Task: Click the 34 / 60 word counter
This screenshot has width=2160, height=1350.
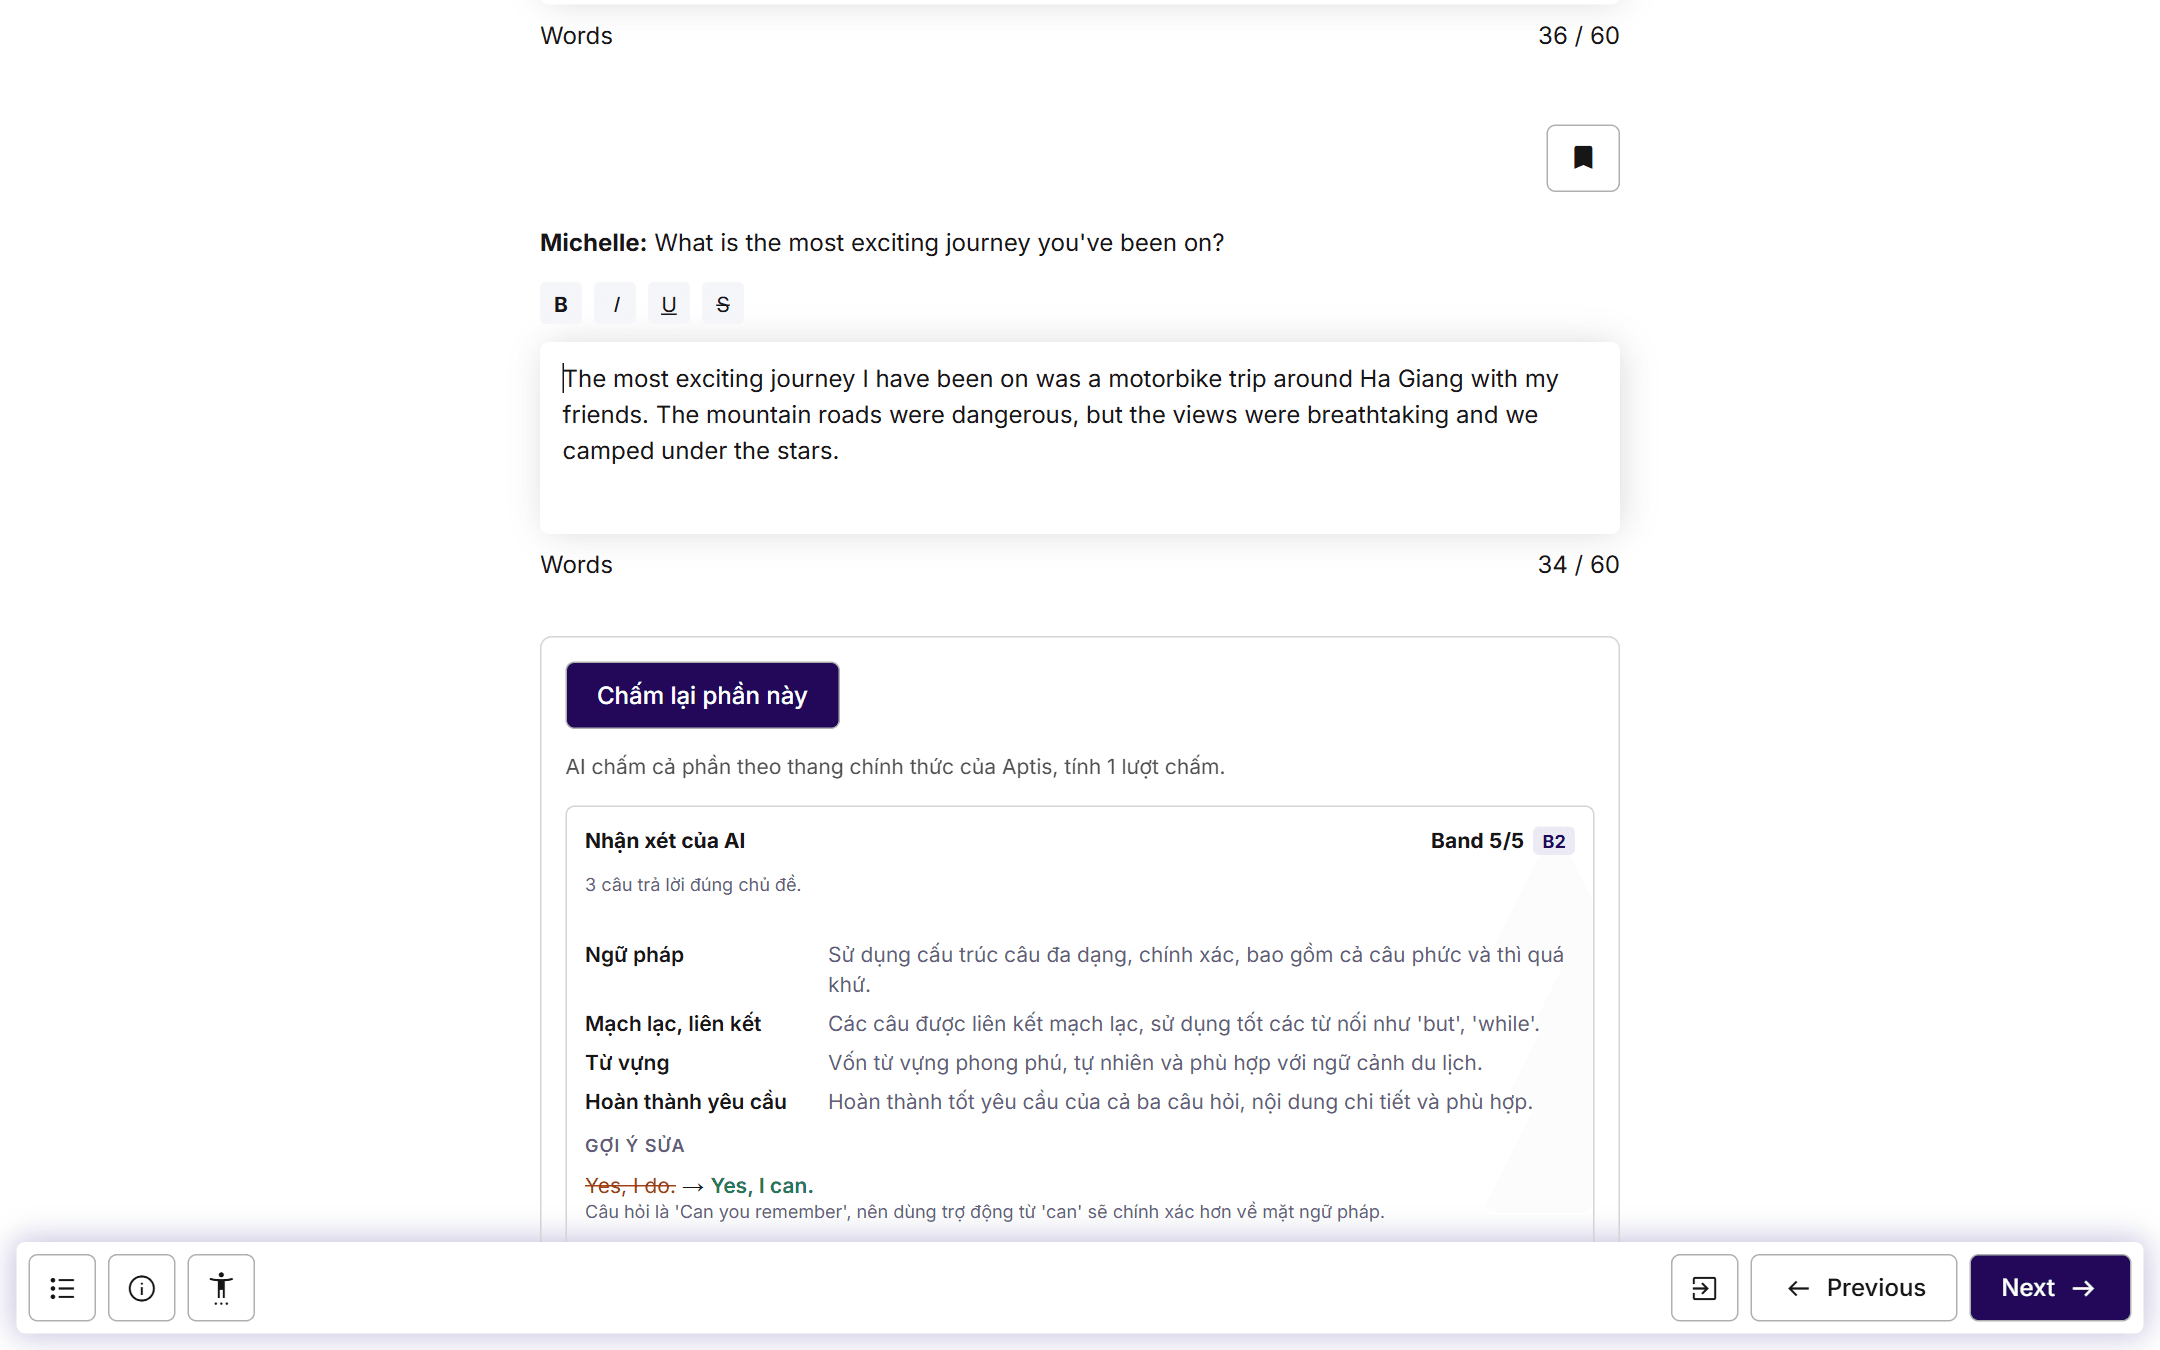Action: [x=1578, y=565]
